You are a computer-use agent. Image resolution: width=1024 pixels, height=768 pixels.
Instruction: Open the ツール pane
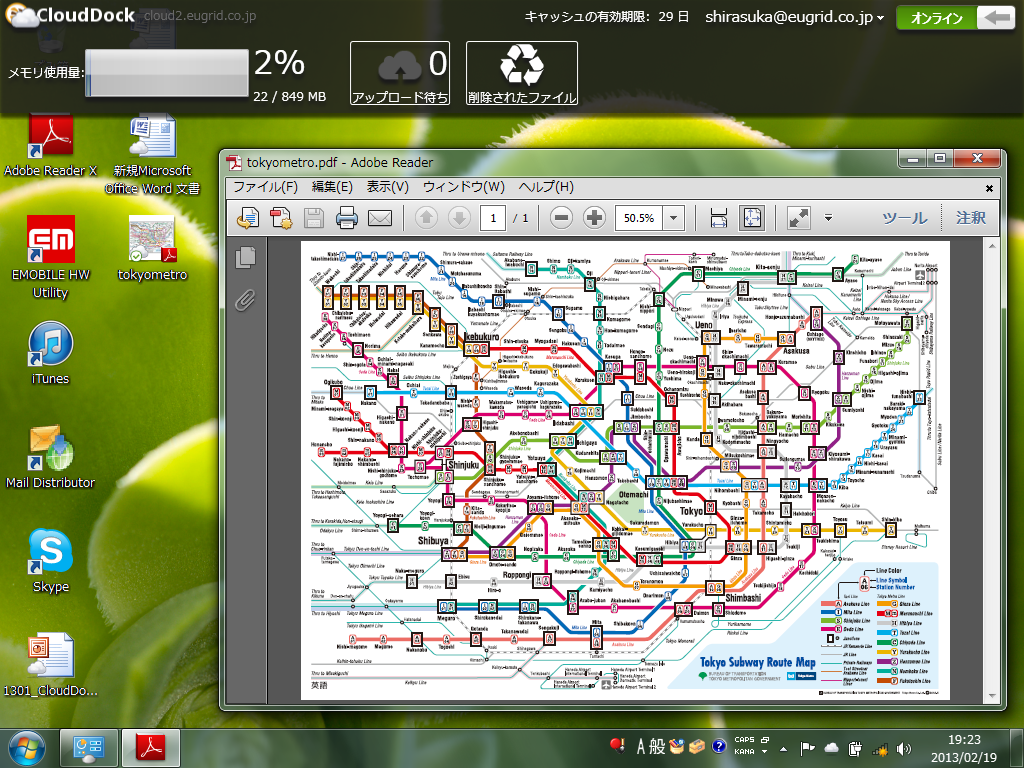[904, 217]
